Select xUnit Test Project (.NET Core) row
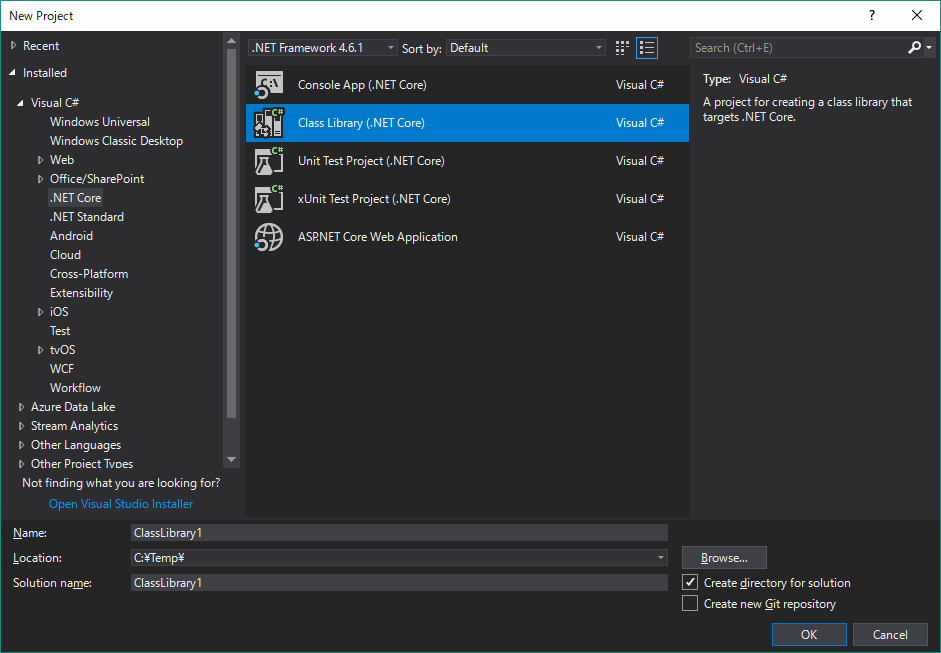Viewport: 941px width, 653px height. (x=467, y=199)
